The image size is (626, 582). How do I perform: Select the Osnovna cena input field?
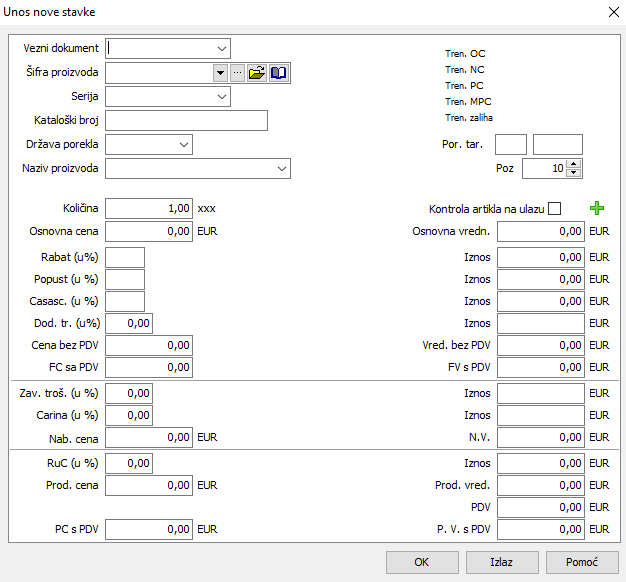[148, 231]
